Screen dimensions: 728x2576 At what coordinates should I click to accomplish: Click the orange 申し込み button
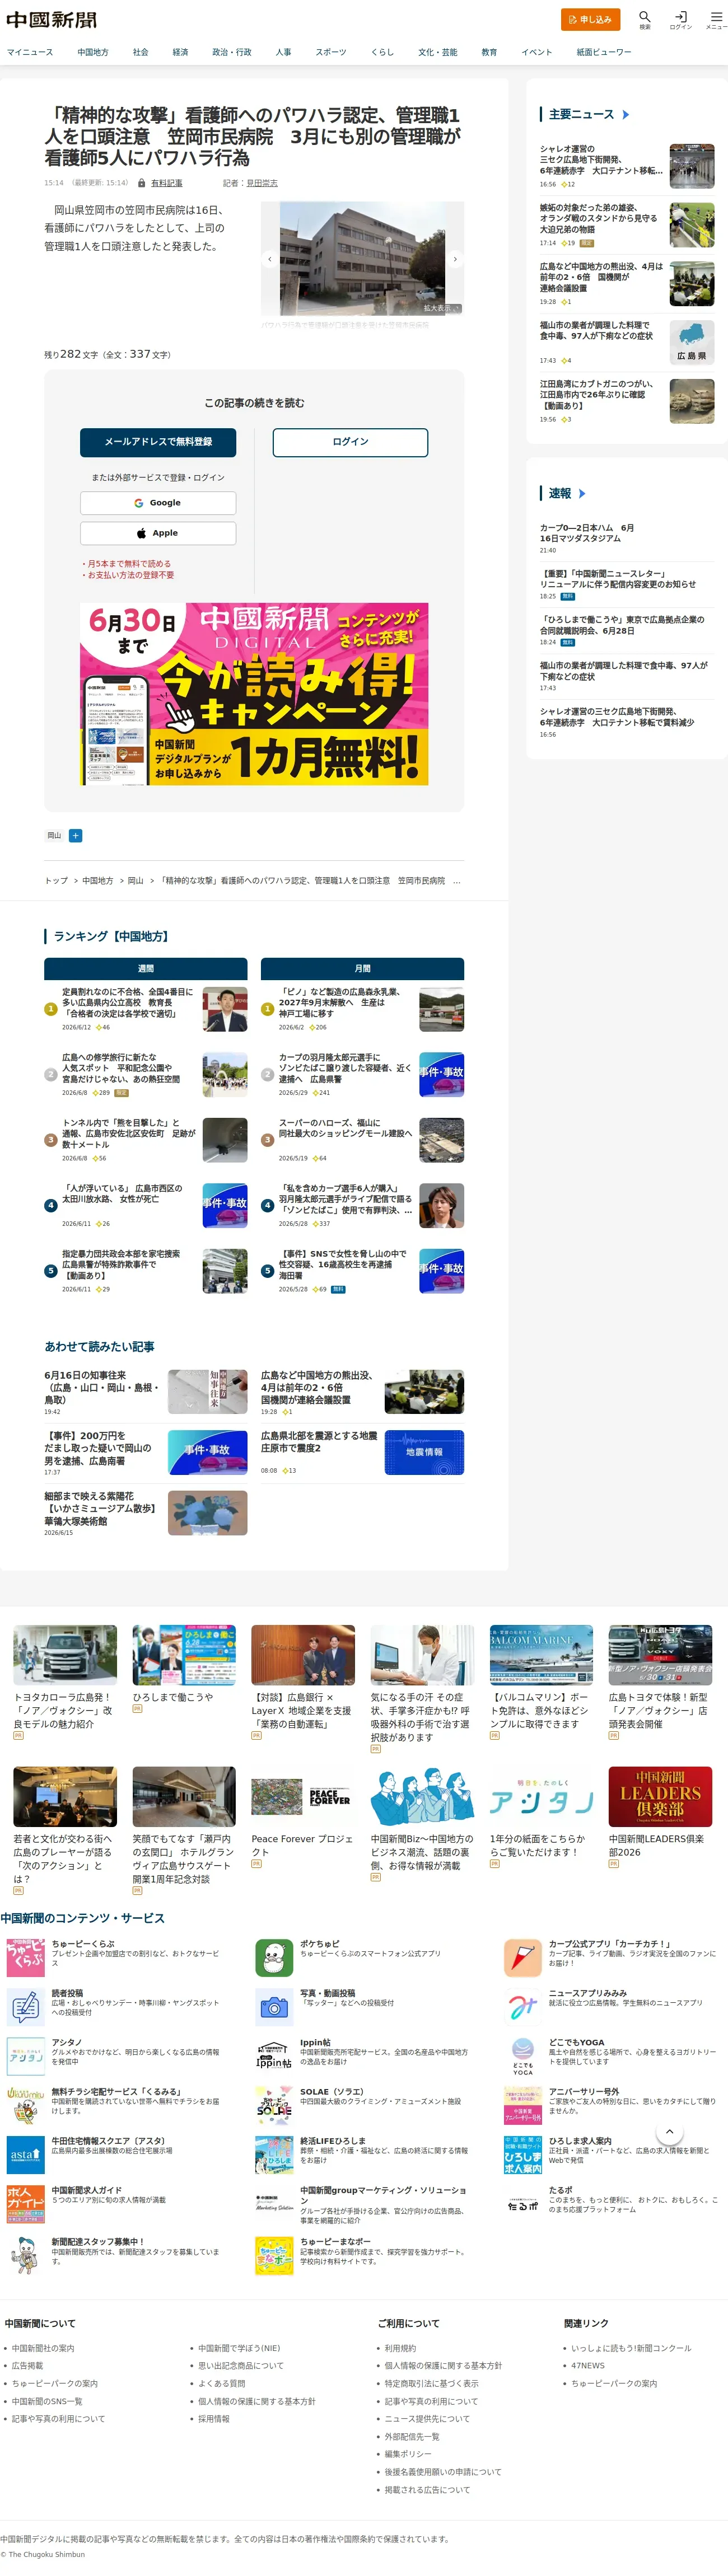click(590, 19)
